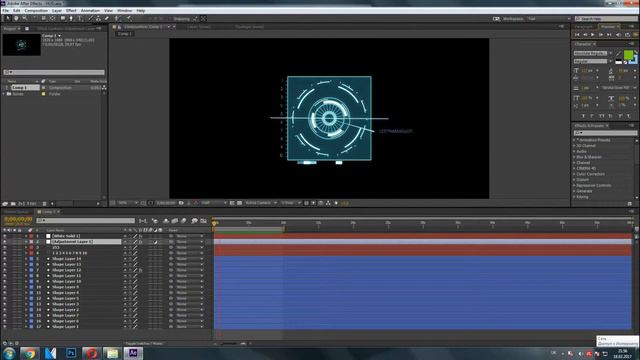640x360 pixels.
Task: Toggle audio mute in Preview panel
Action: pyautogui.click(x=618, y=35)
